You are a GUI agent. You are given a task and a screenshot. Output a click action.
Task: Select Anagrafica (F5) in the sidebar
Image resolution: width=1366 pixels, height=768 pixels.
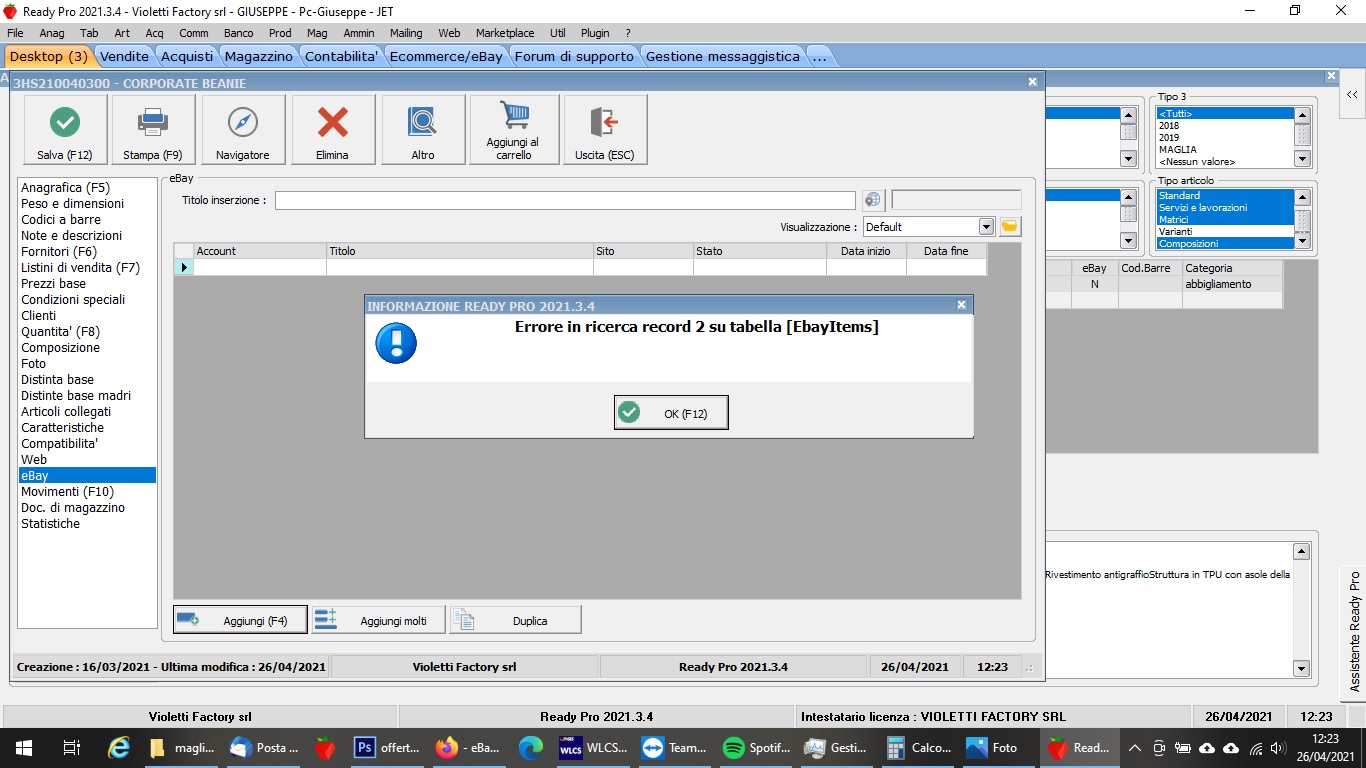(x=66, y=187)
